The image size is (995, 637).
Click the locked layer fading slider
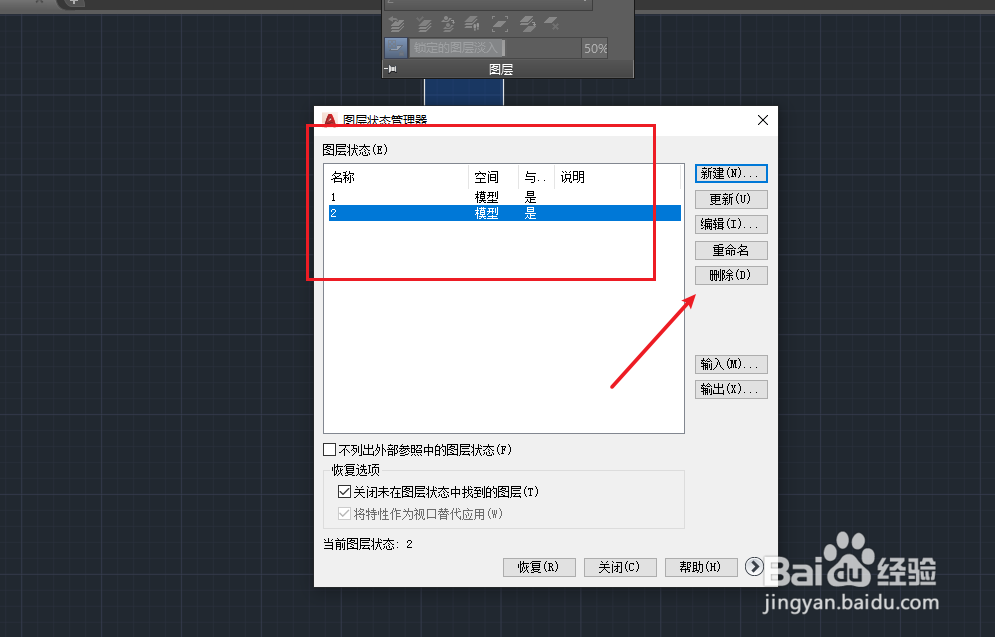(495, 48)
